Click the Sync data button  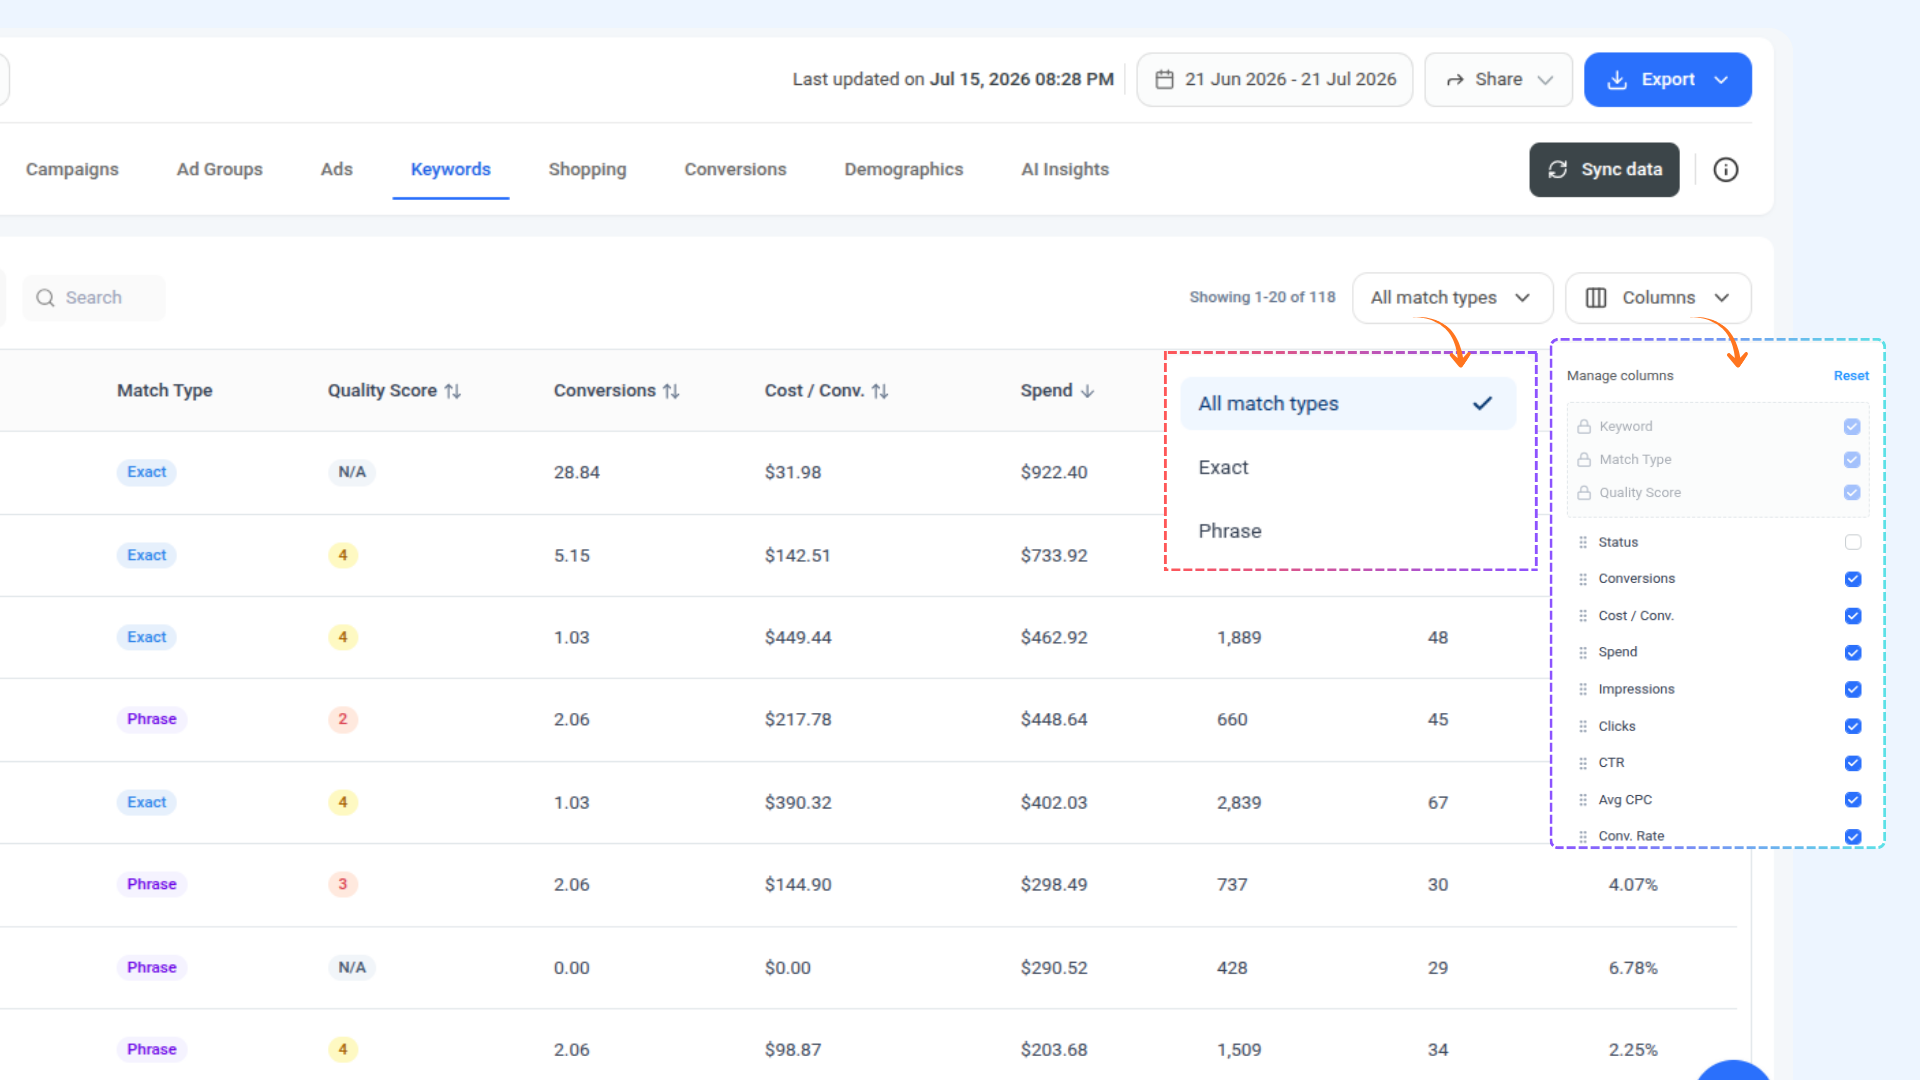[x=1604, y=170]
